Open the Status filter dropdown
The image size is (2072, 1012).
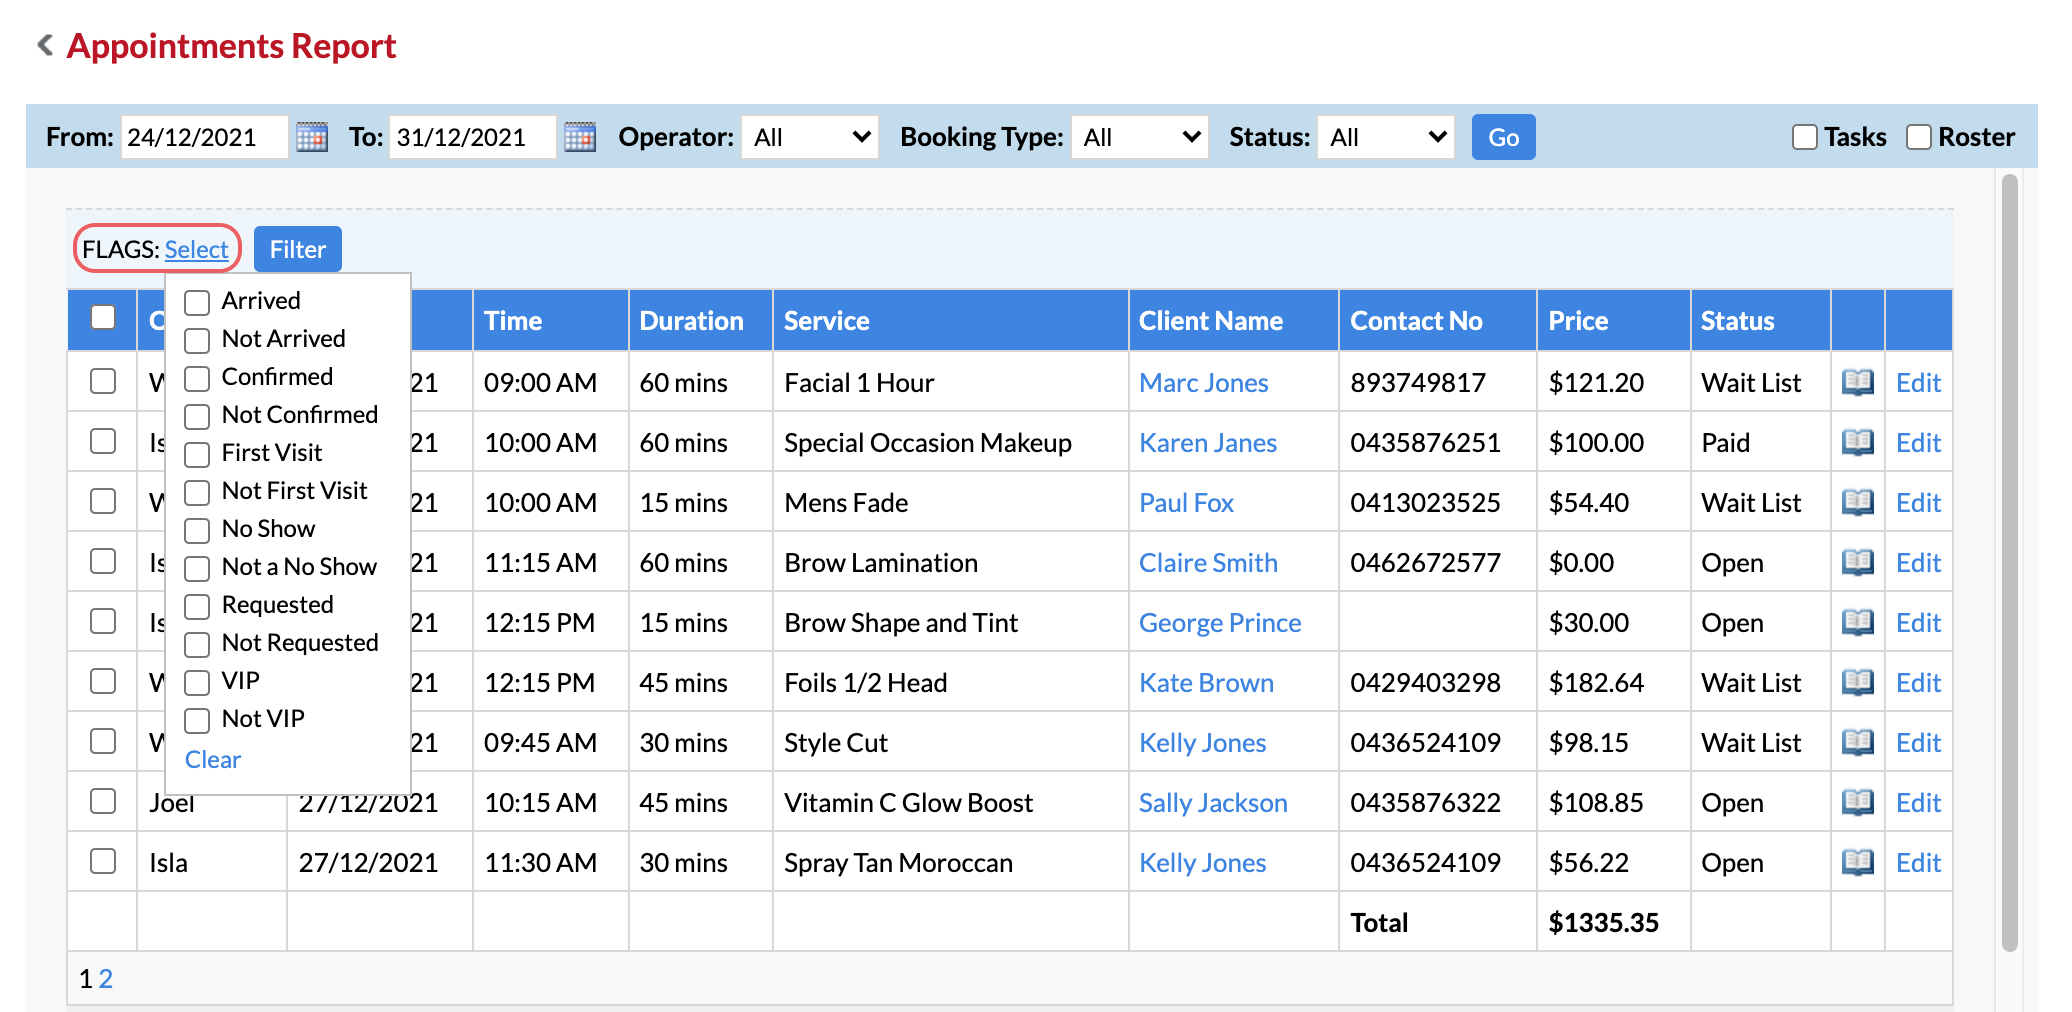coord(1386,137)
